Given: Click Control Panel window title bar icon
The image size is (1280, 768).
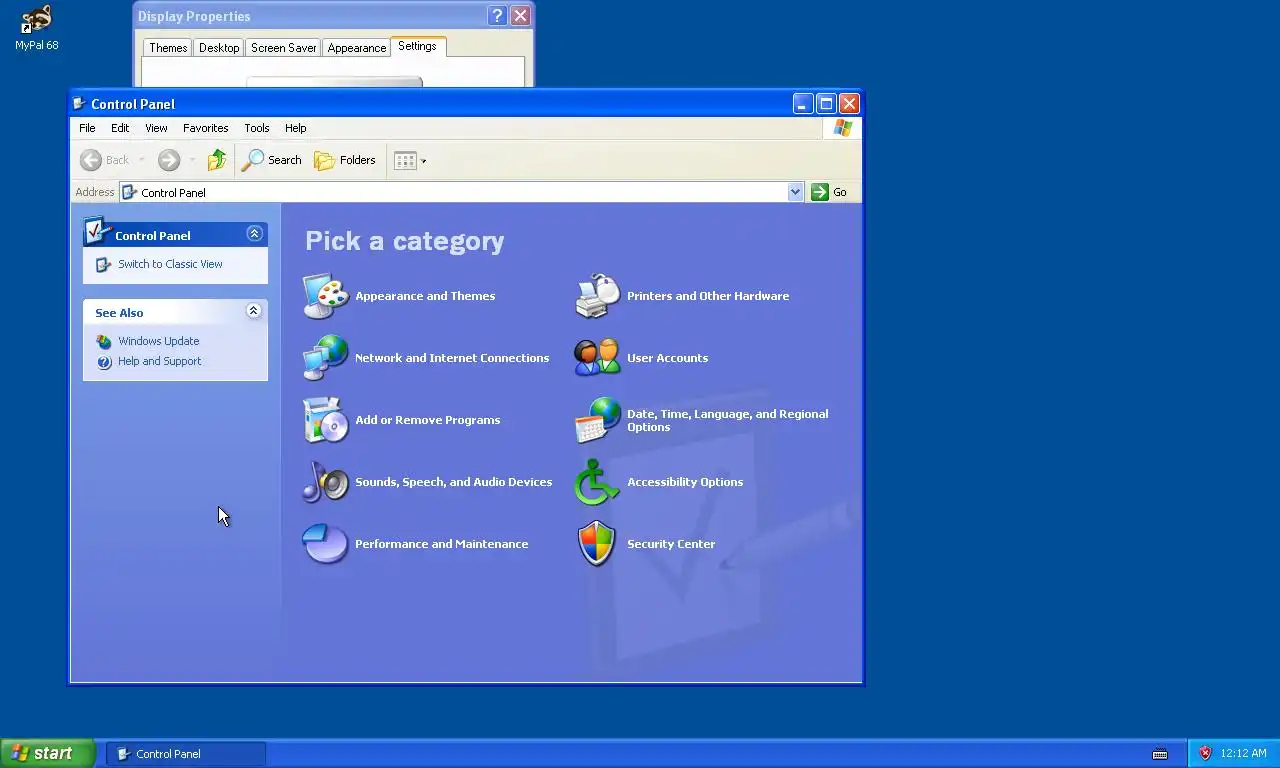Looking at the screenshot, I should [x=80, y=103].
